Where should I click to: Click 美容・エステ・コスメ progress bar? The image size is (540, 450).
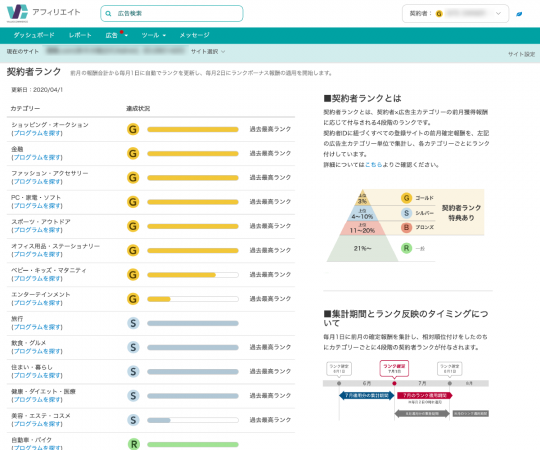point(193,420)
